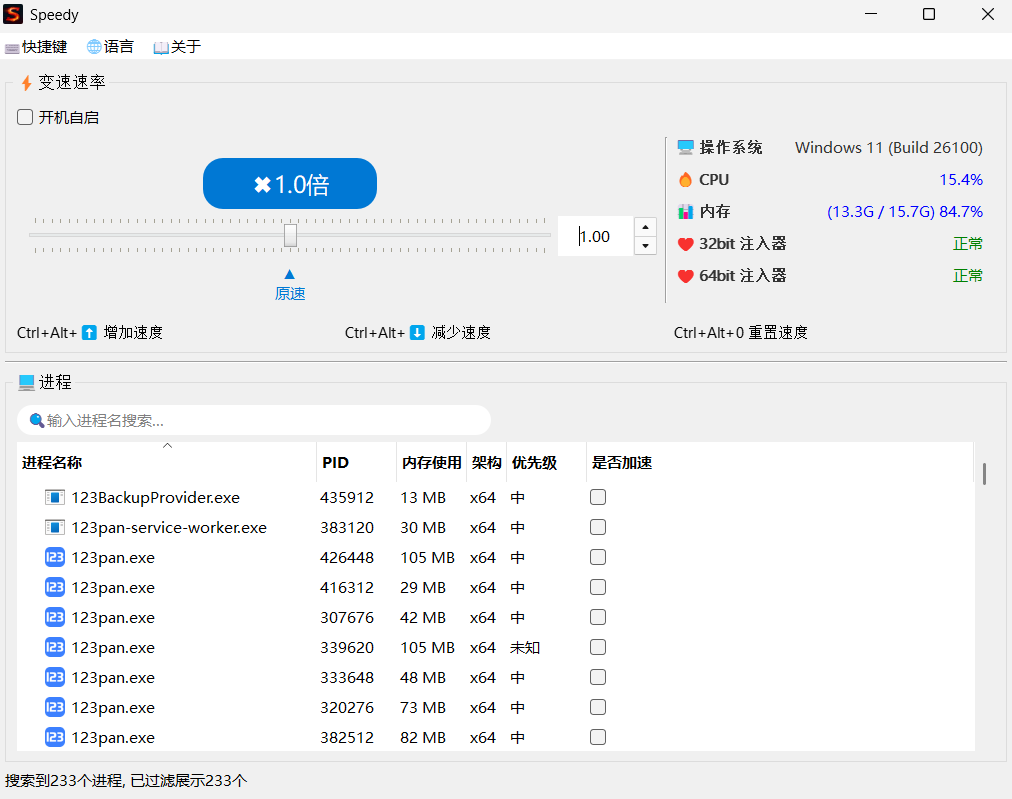Click 原速 to reset the speed

pos(289,293)
